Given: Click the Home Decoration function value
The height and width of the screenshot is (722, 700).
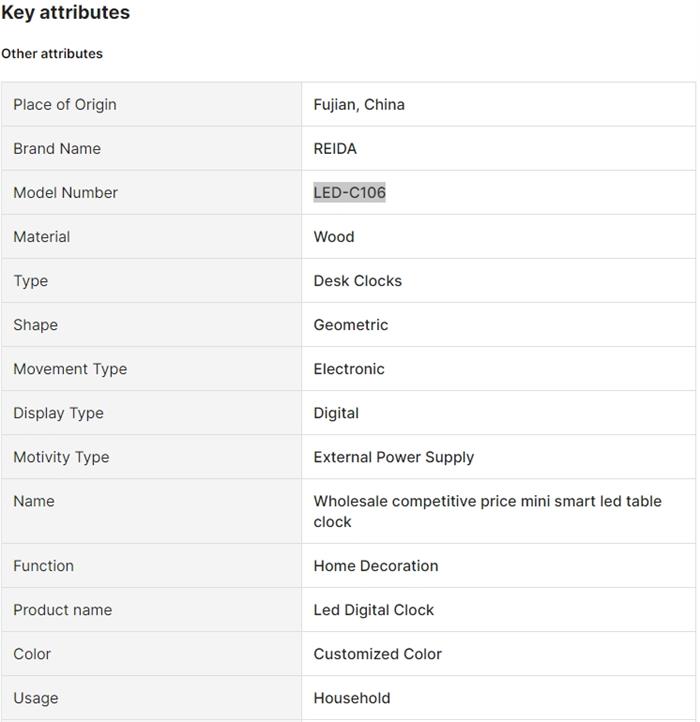Looking at the screenshot, I should coord(375,565).
